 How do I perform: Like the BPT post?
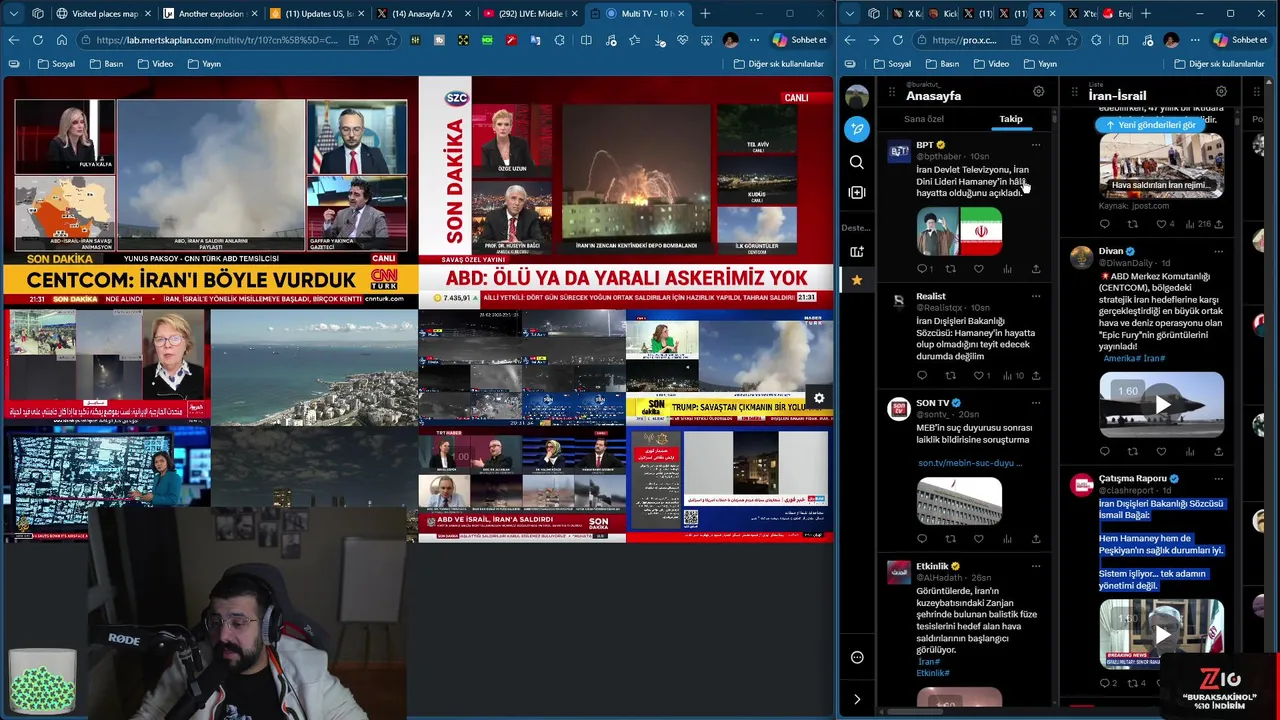(979, 268)
